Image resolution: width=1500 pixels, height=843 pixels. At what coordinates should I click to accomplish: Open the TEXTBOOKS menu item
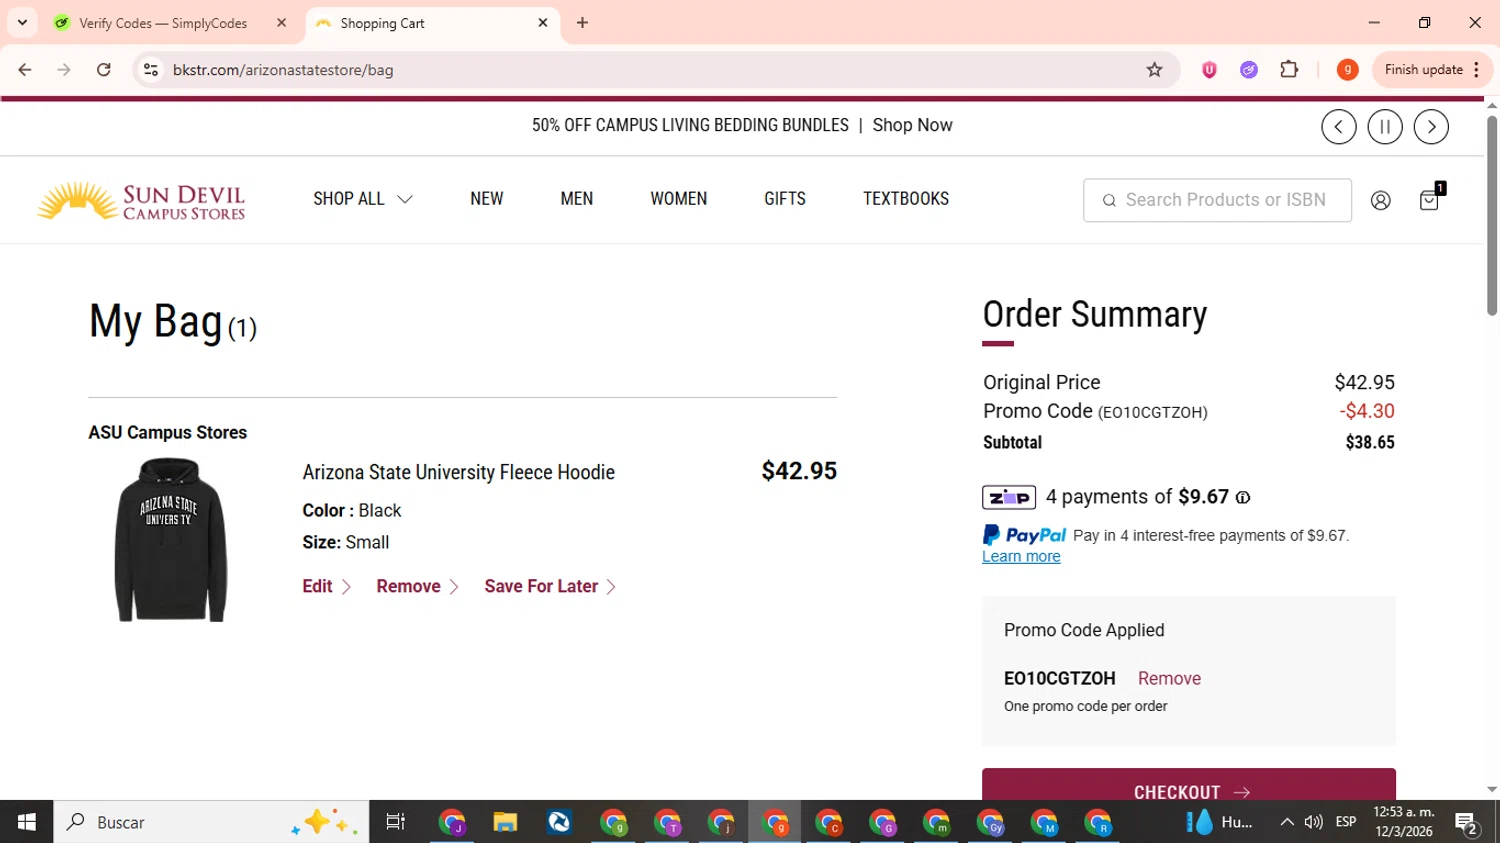[905, 199]
